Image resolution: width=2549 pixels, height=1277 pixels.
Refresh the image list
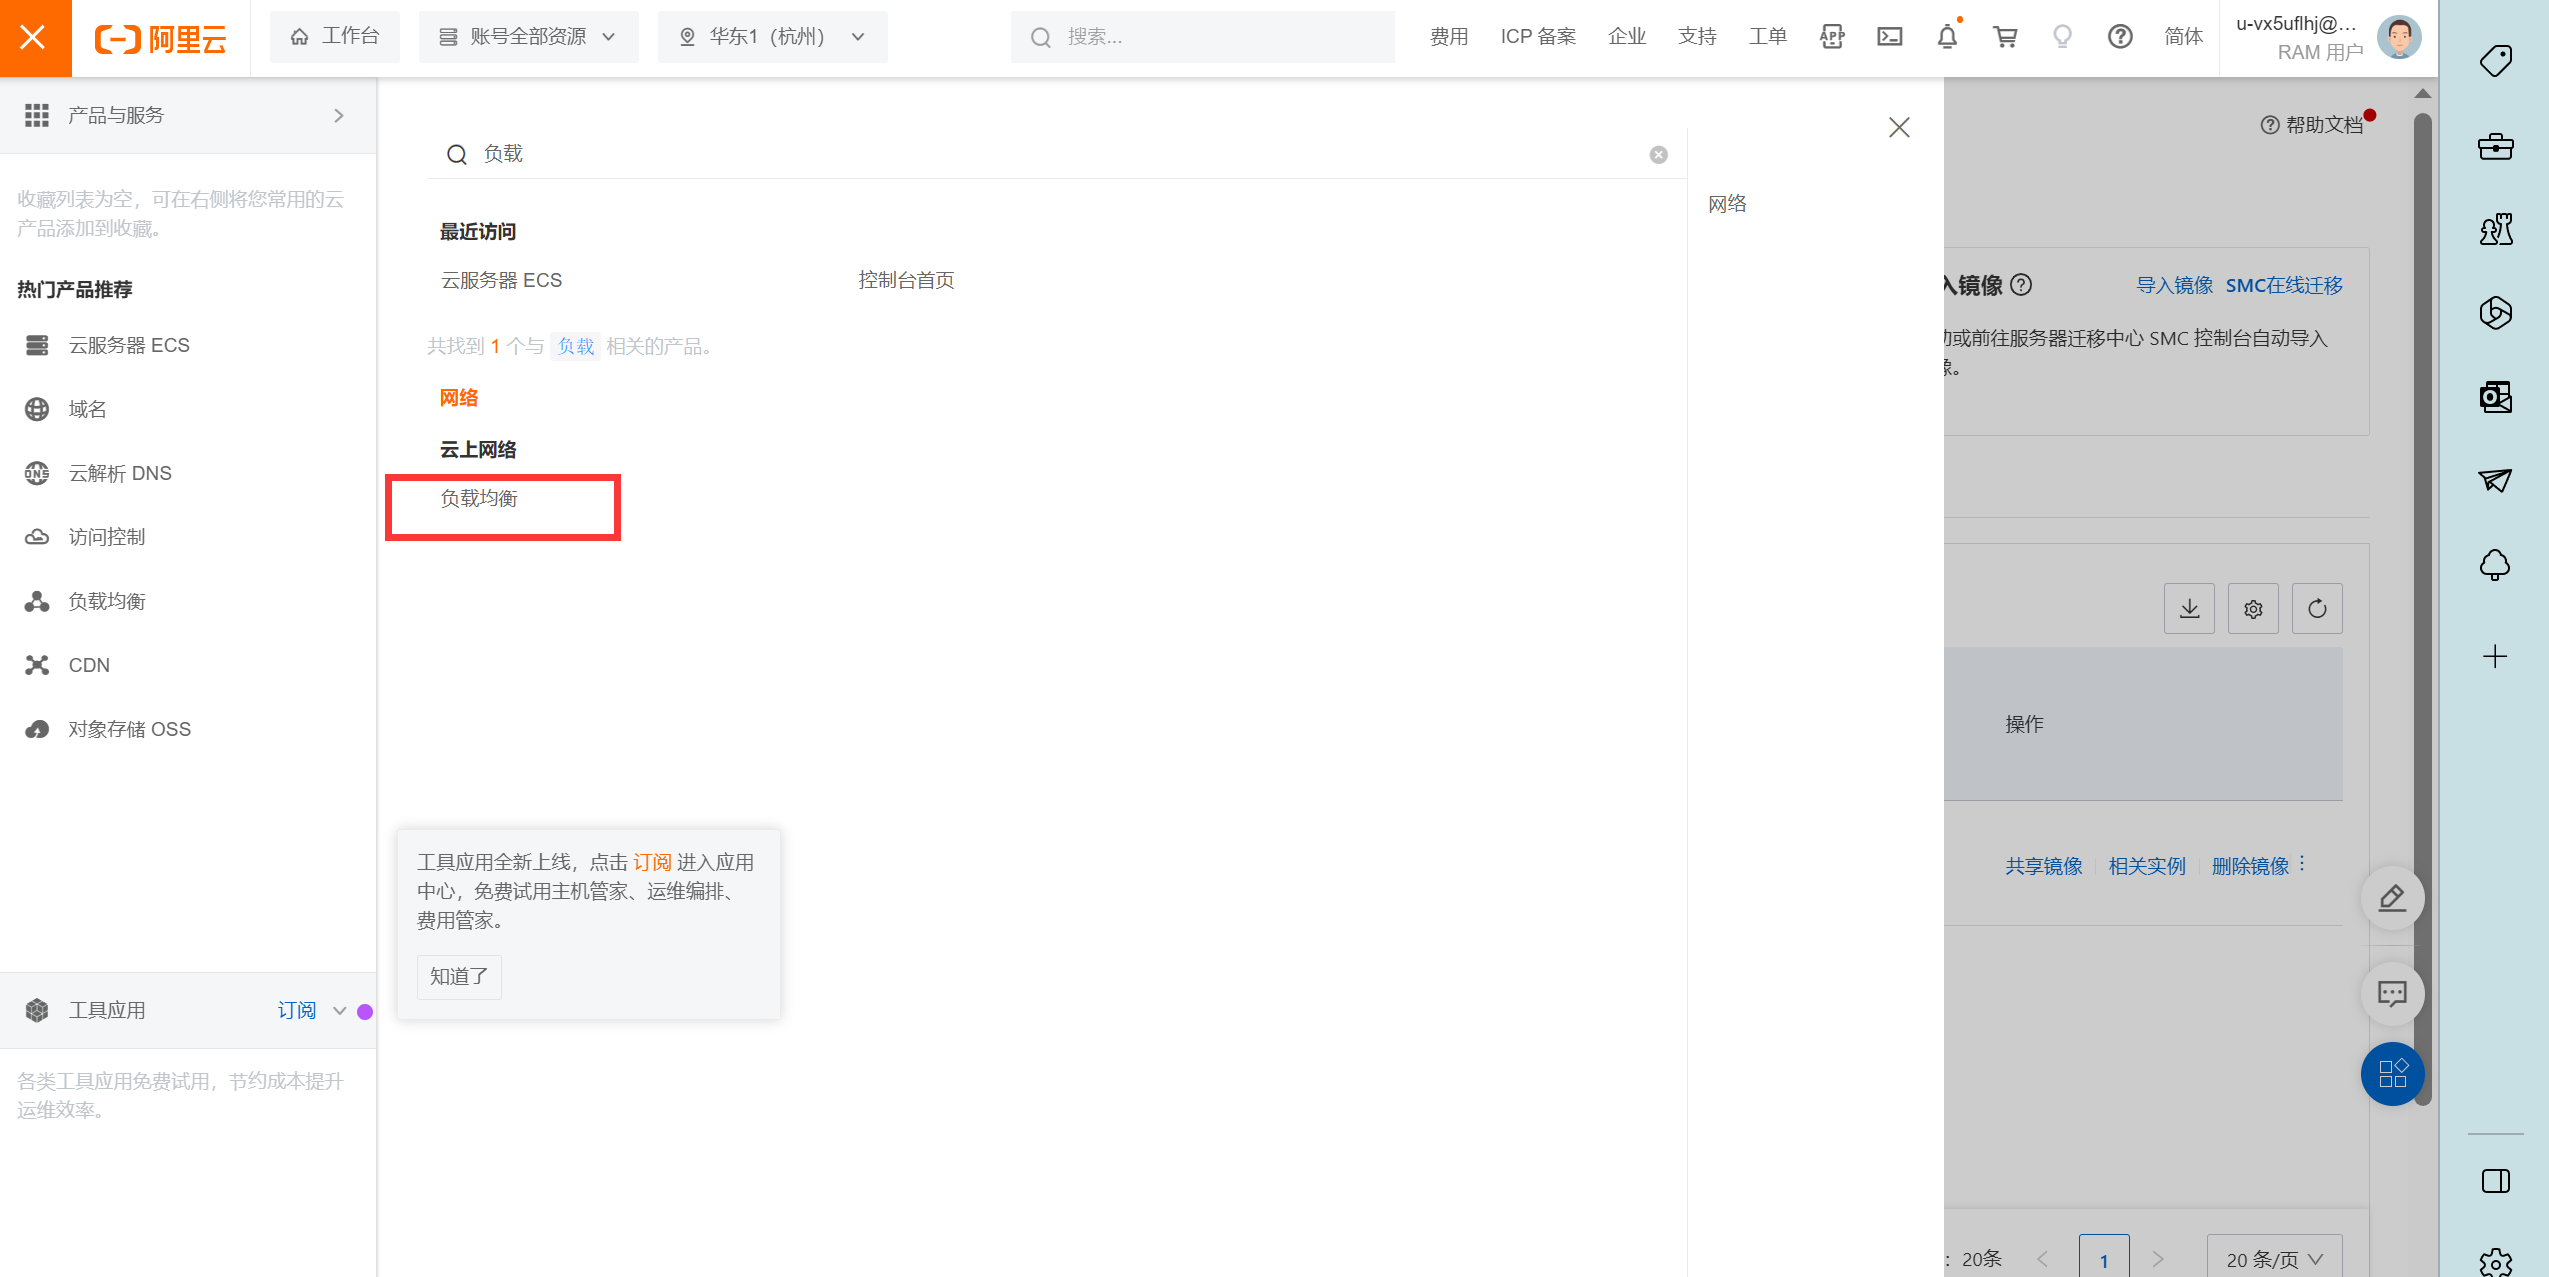tap(2317, 608)
